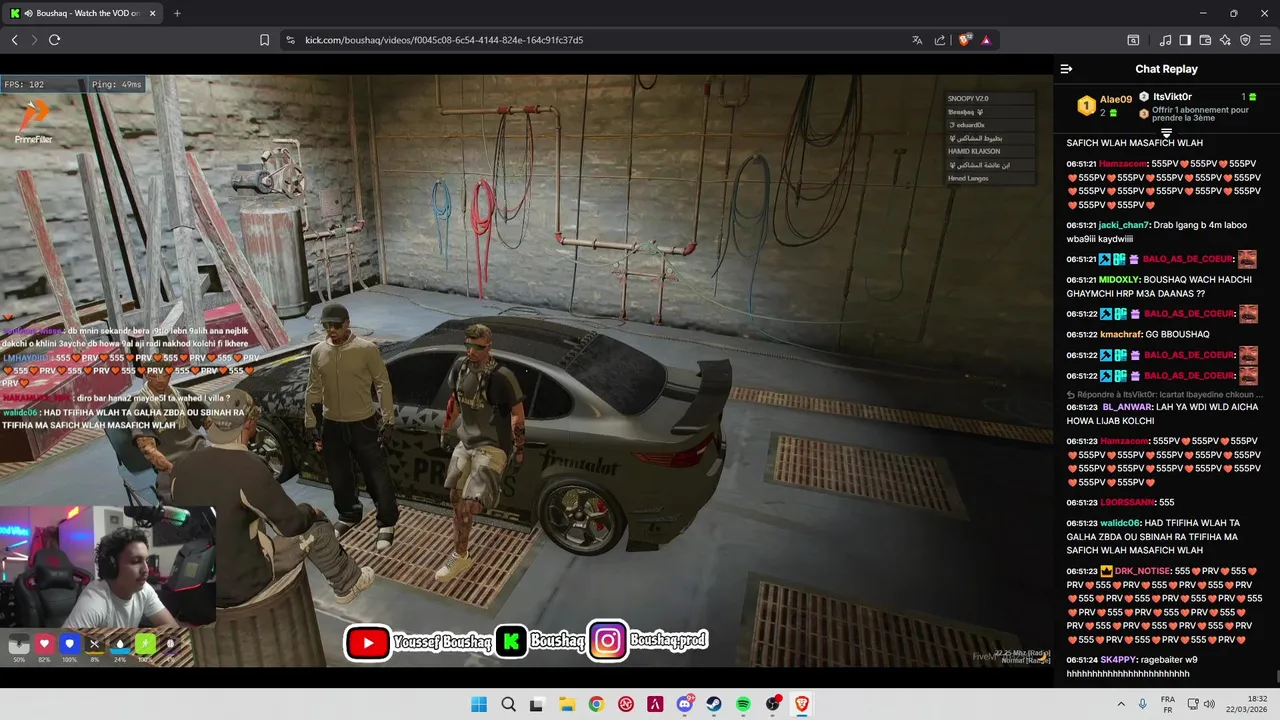The image size is (1280, 720).
Task: Reload the Kick page
Action: coord(54,40)
